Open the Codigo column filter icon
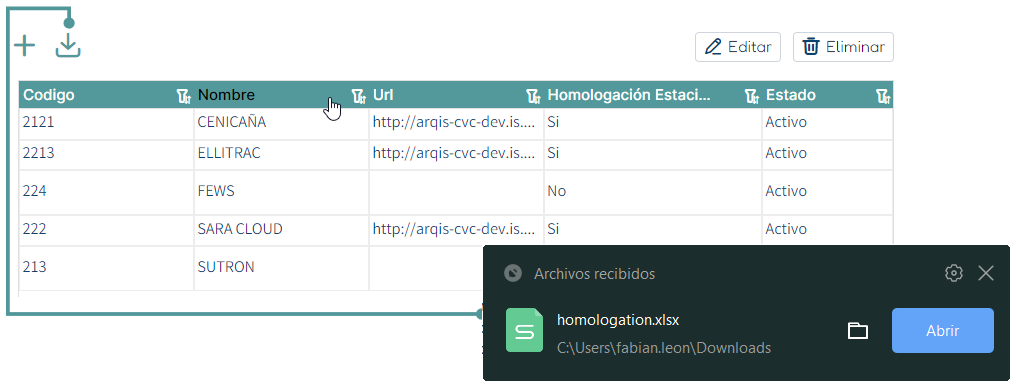This screenshot has width=1016, height=391. tap(184, 97)
